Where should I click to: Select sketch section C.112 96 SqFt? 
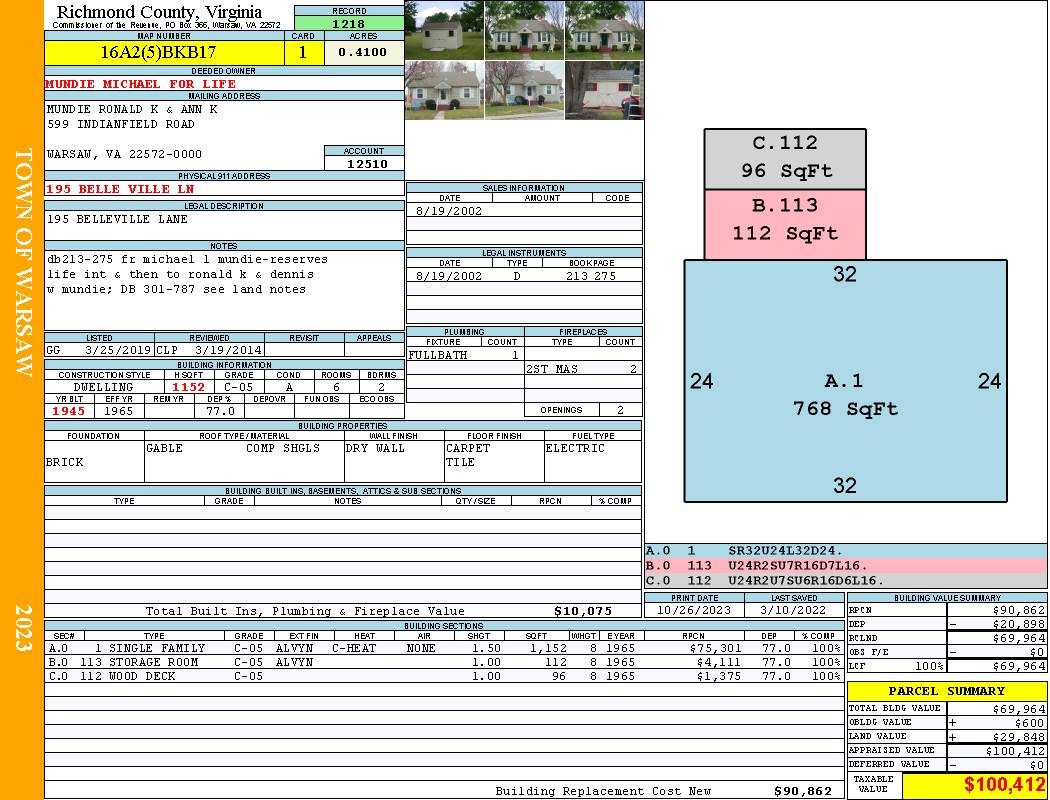pyautogui.click(x=785, y=159)
